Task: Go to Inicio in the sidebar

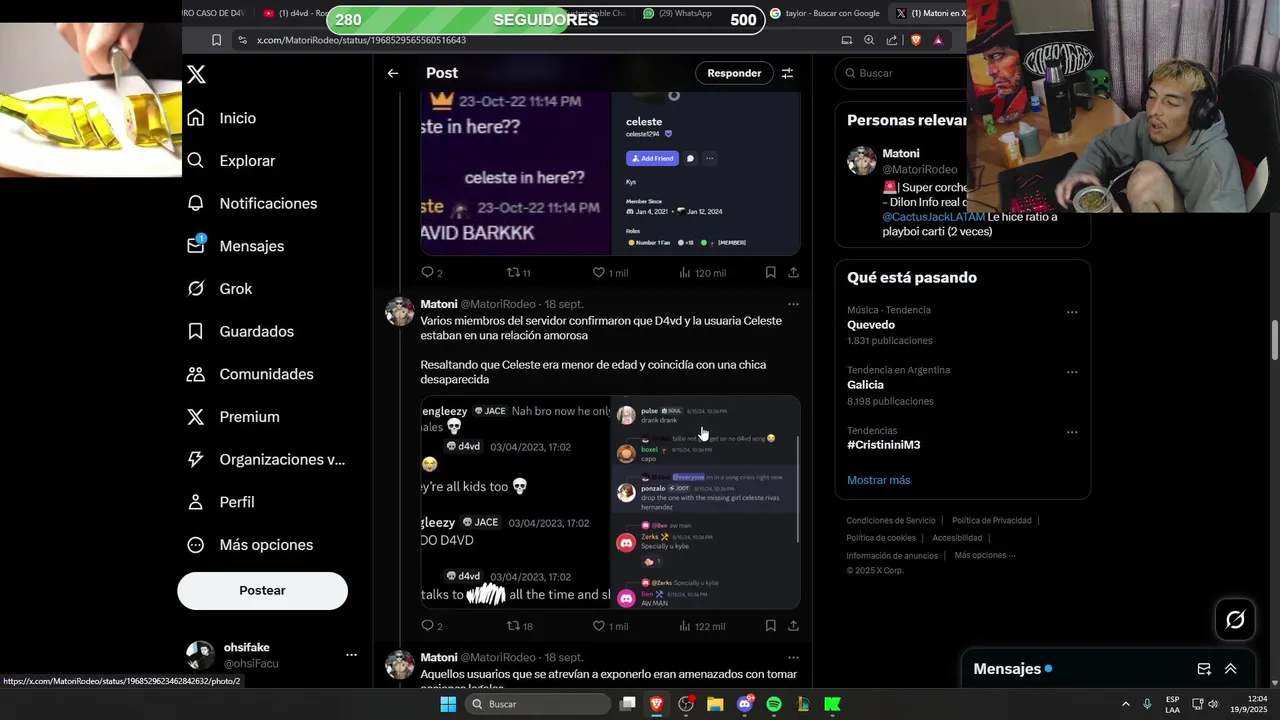Action: click(x=222, y=118)
